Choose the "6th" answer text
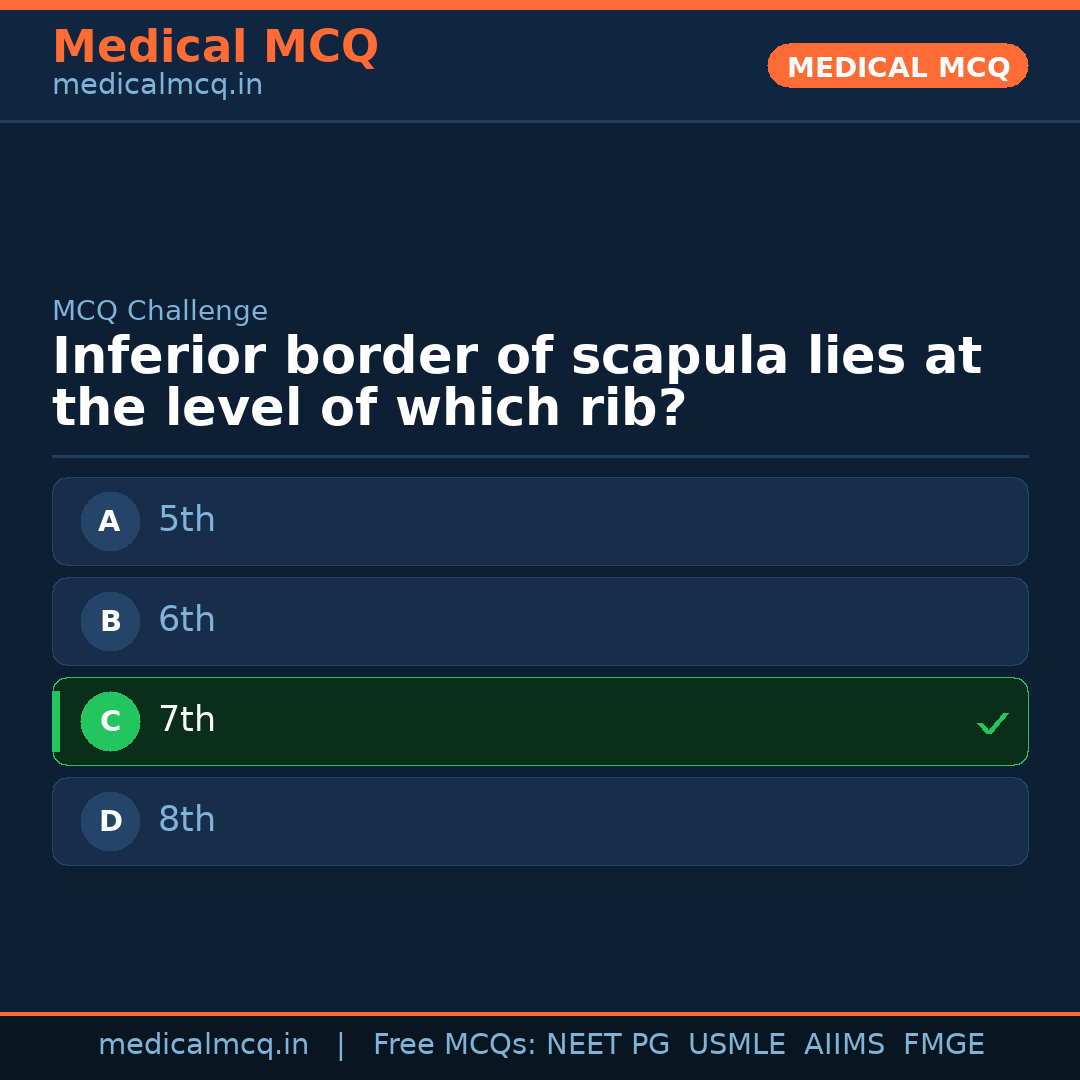The height and width of the screenshot is (1080, 1080). click(187, 620)
